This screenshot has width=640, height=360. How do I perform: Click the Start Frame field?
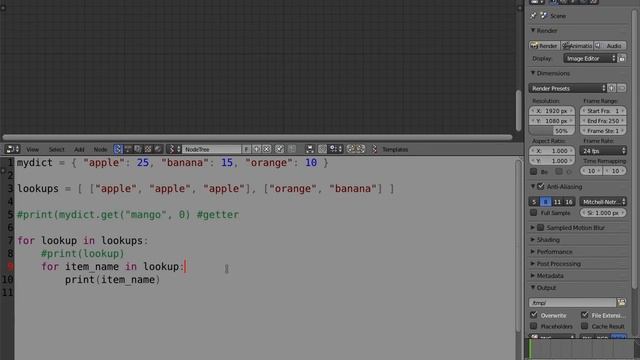click(x=603, y=111)
